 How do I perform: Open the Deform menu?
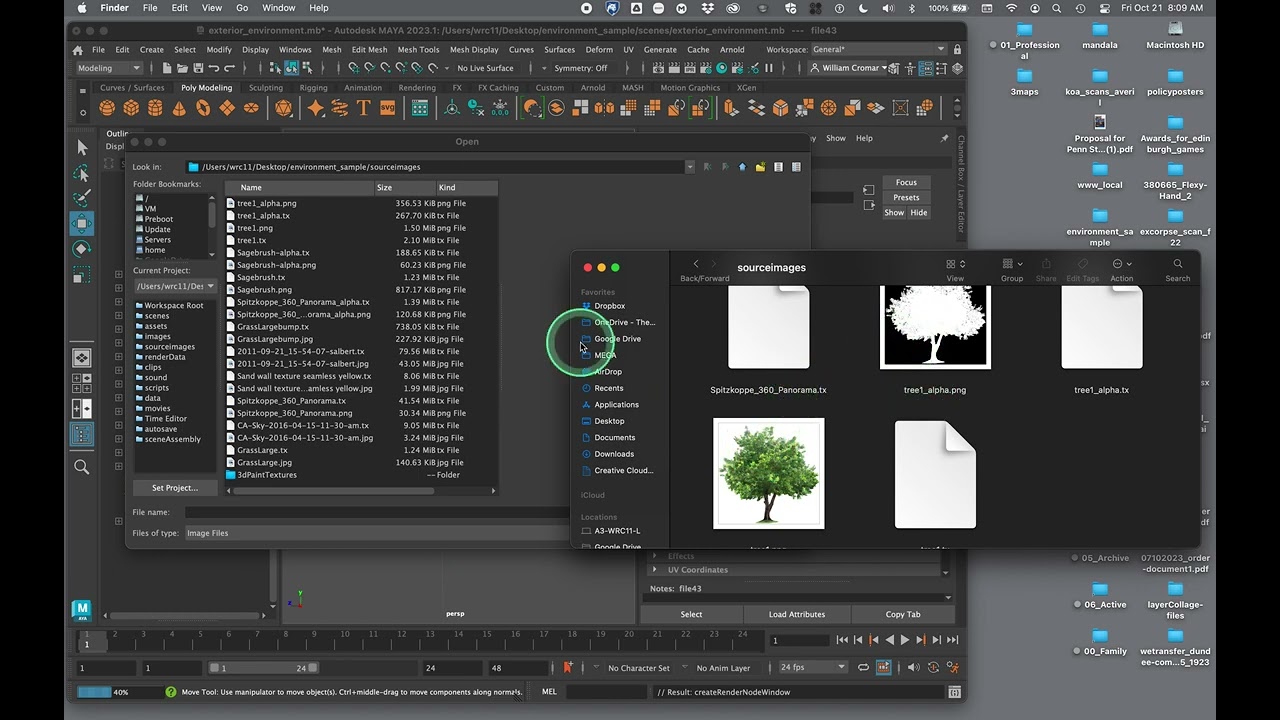click(x=599, y=49)
